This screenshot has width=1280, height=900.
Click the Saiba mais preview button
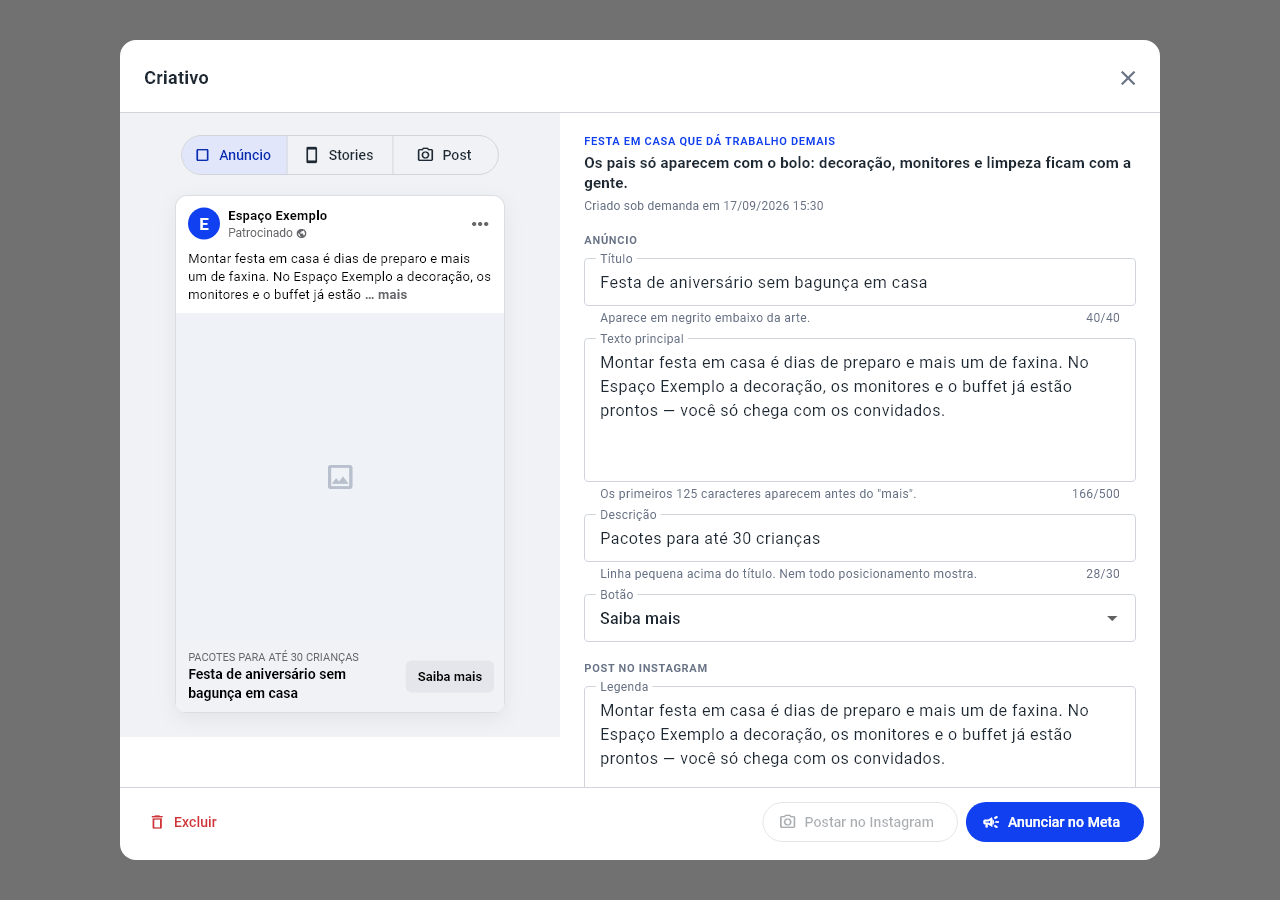pyautogui.click(x=450, y=677)
